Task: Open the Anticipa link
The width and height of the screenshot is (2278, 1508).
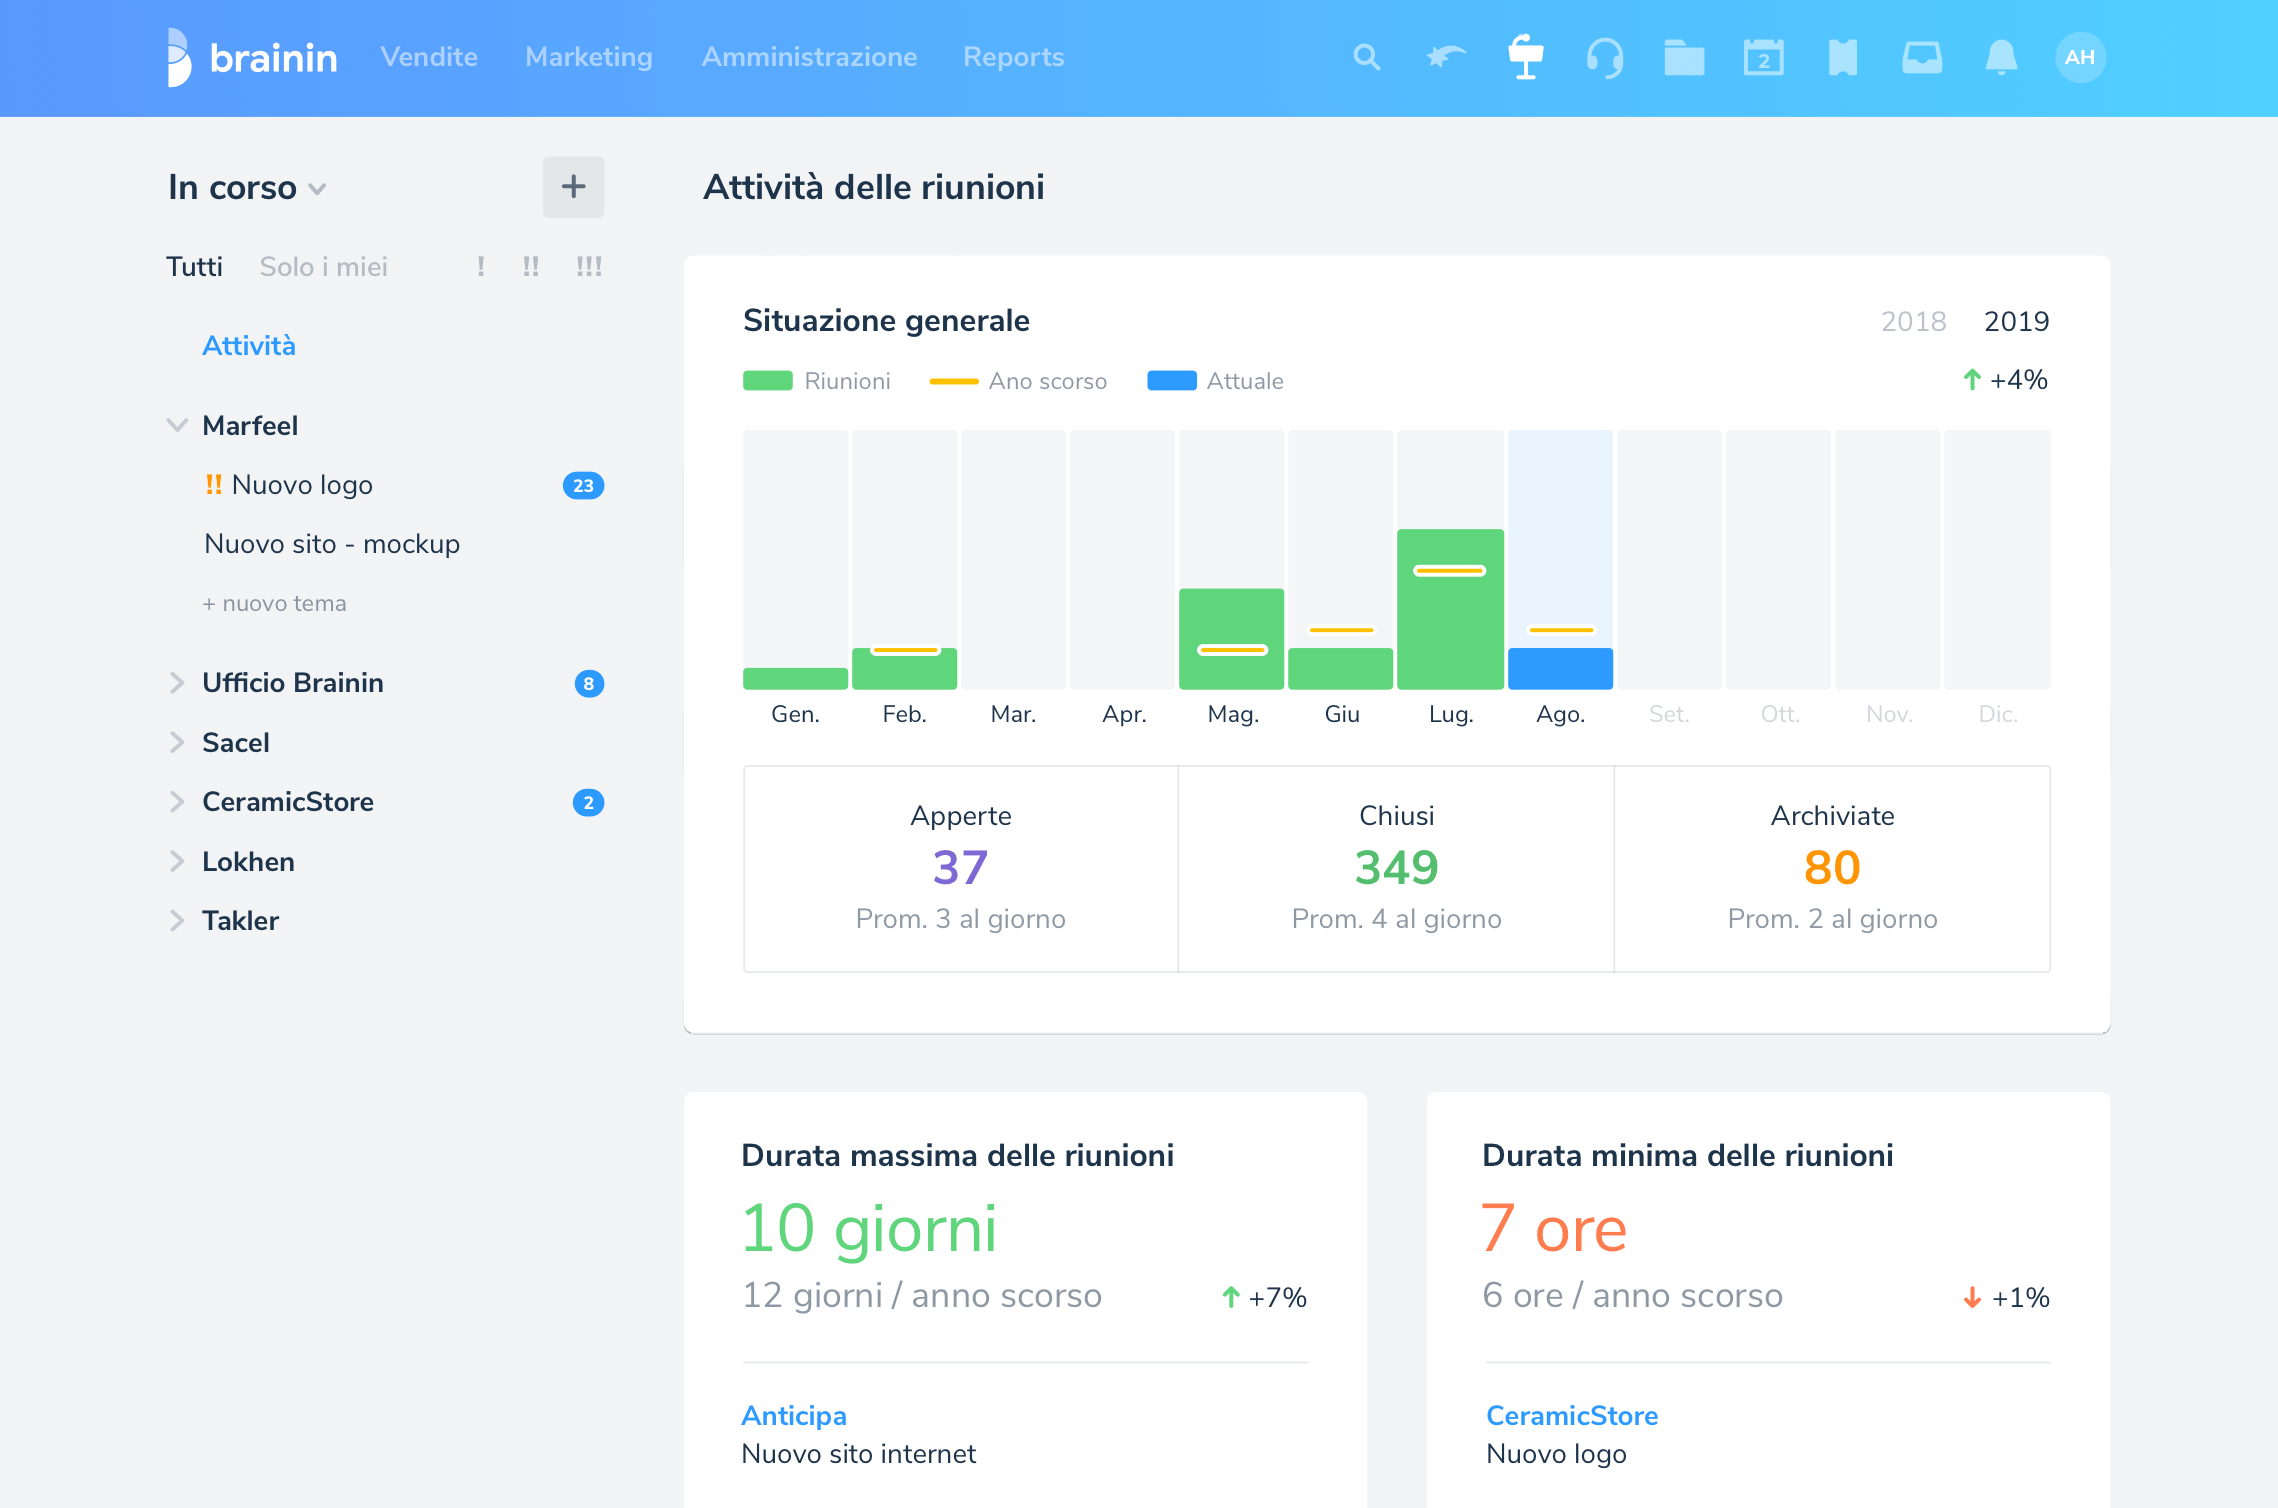Action: click(794, 1416)
